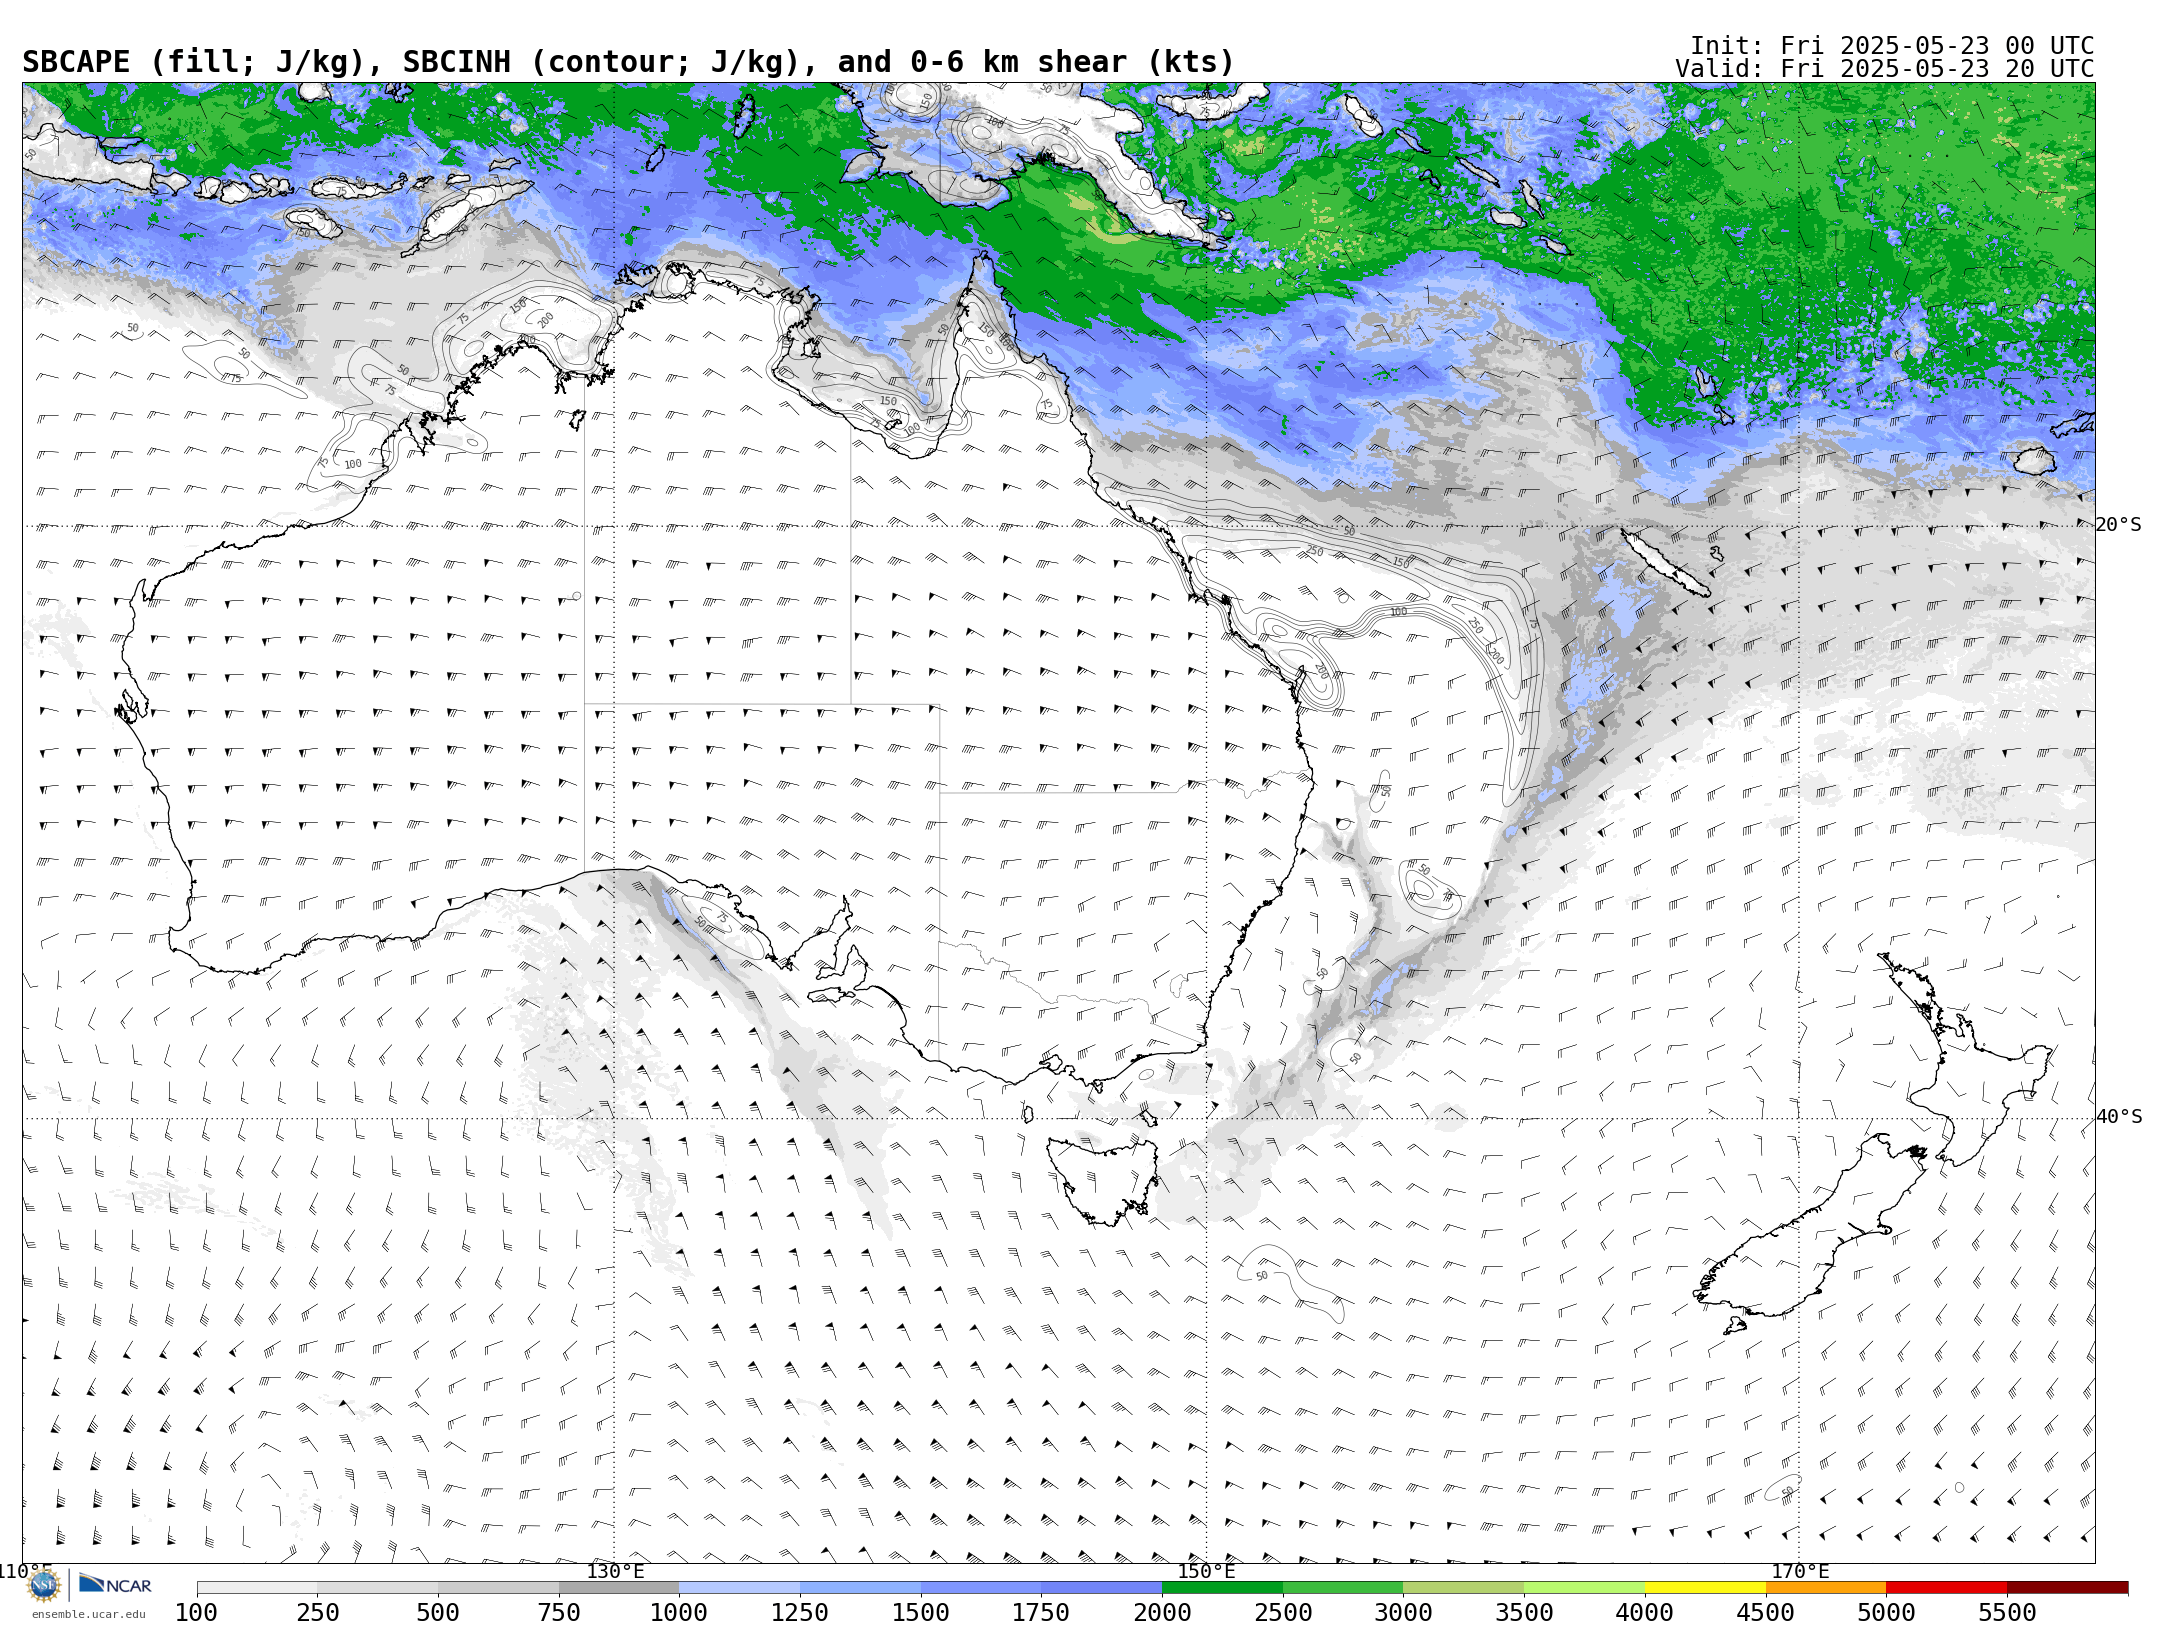The height and width of the screenshot is (1626, 2160).
Task: Click the Init: Fri 2025-05-23 00 UTC line
Action: 1892,46
